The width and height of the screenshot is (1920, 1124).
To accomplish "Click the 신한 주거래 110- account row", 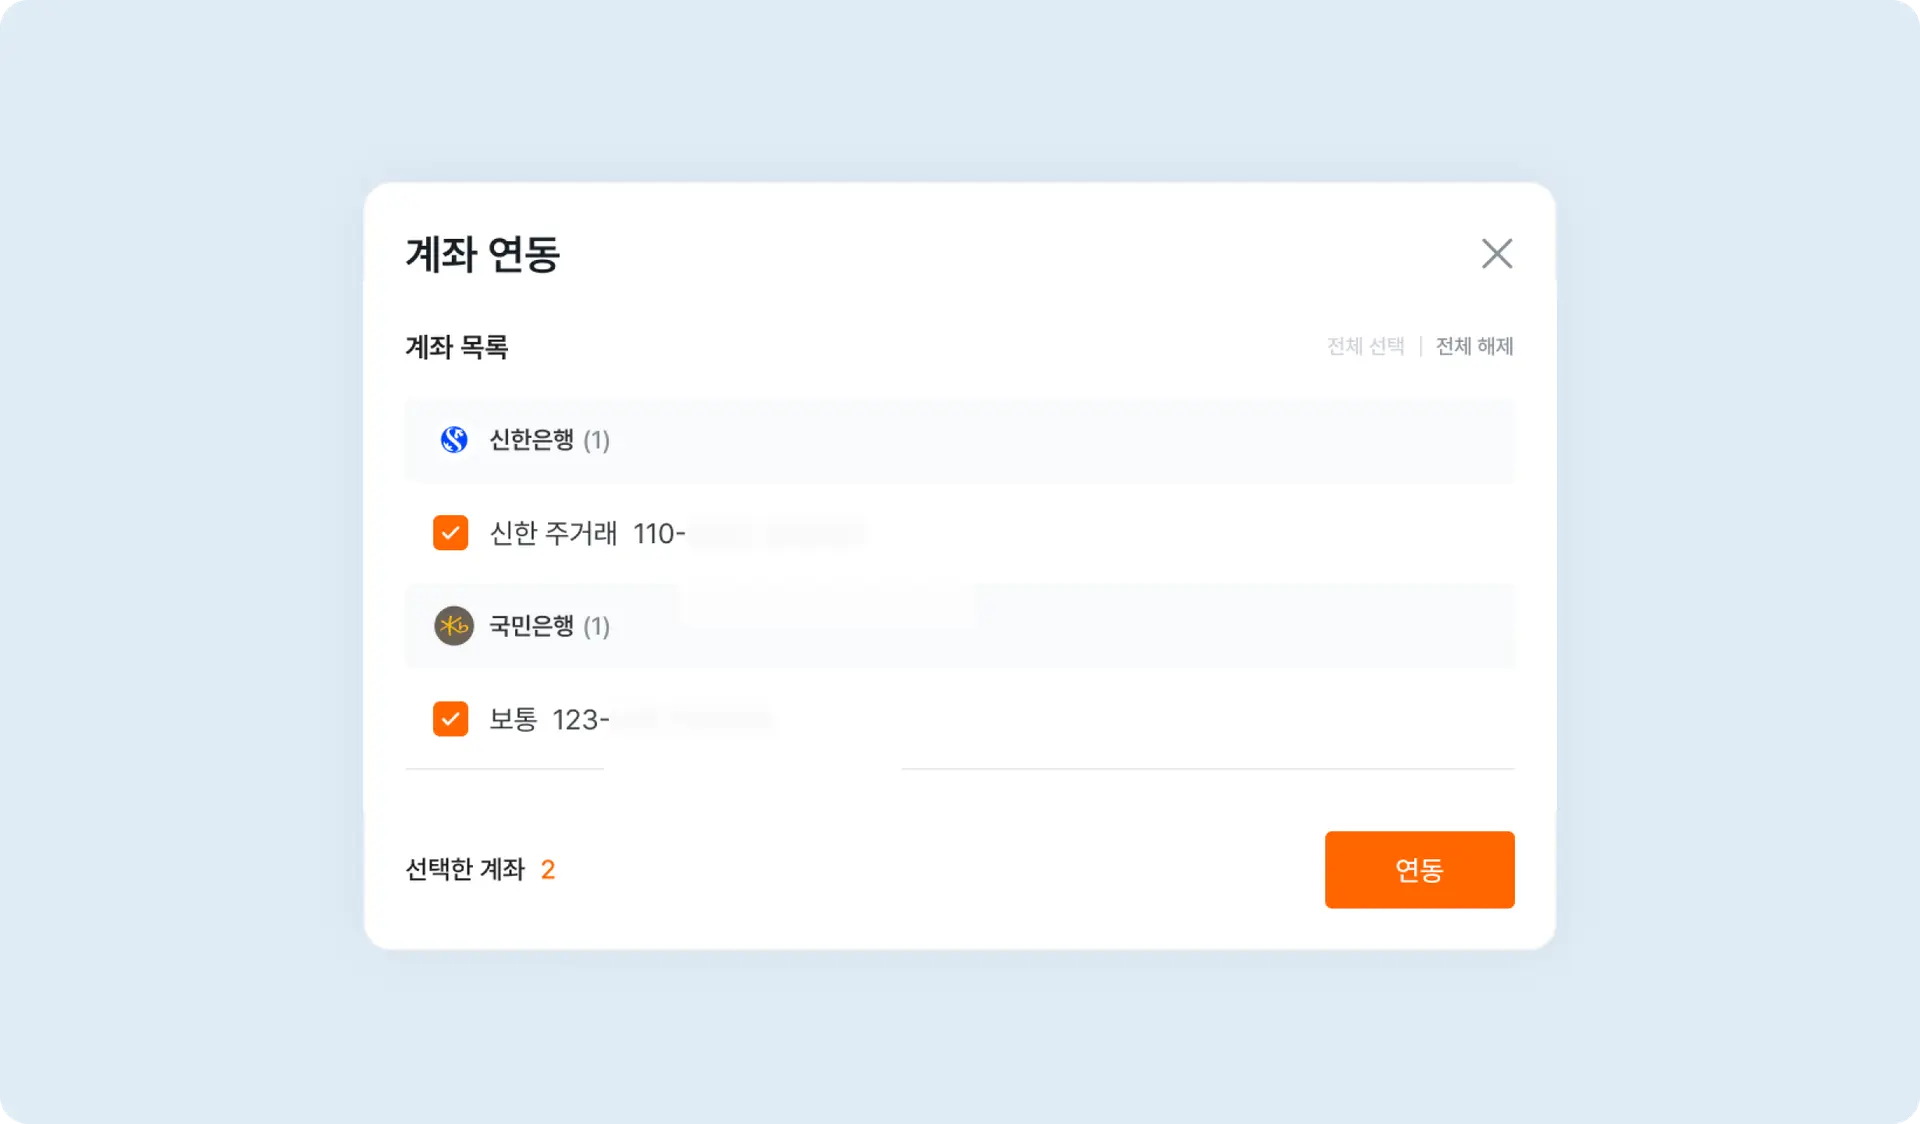I will [x=640, y=533].
